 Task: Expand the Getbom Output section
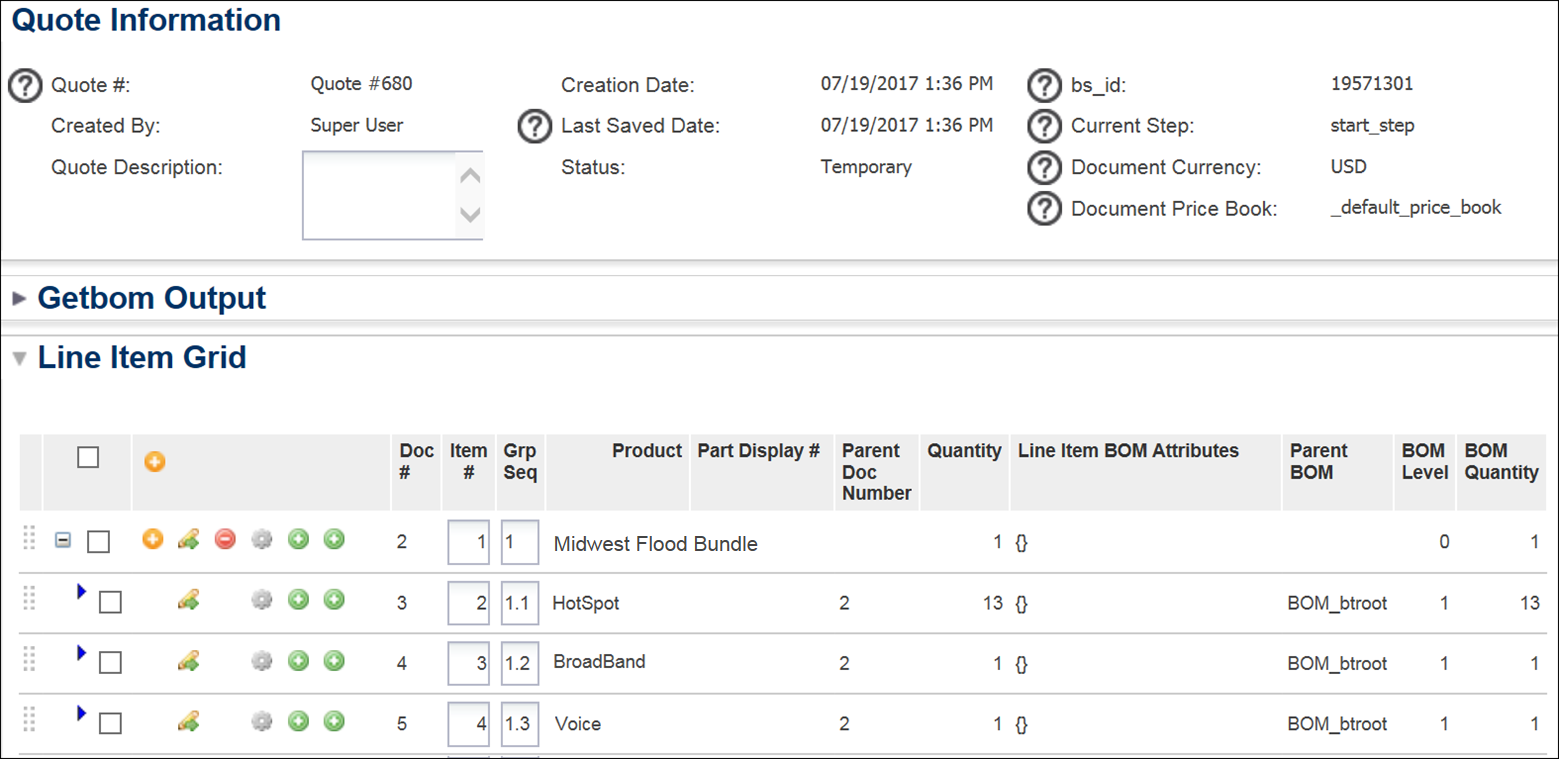19,298
